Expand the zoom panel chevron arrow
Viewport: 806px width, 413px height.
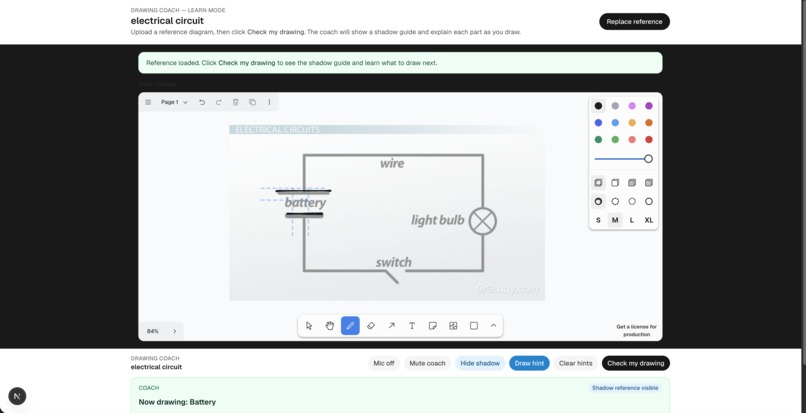tap(174, 331)
